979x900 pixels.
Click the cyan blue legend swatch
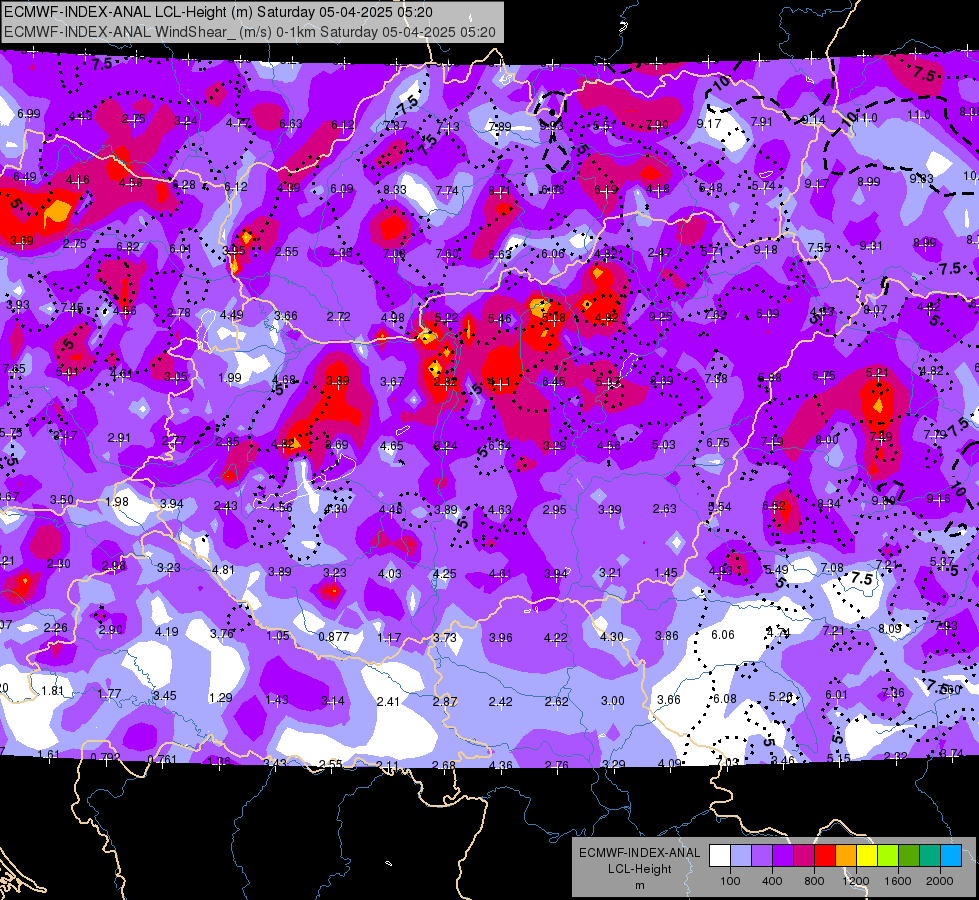click(951, 856)
